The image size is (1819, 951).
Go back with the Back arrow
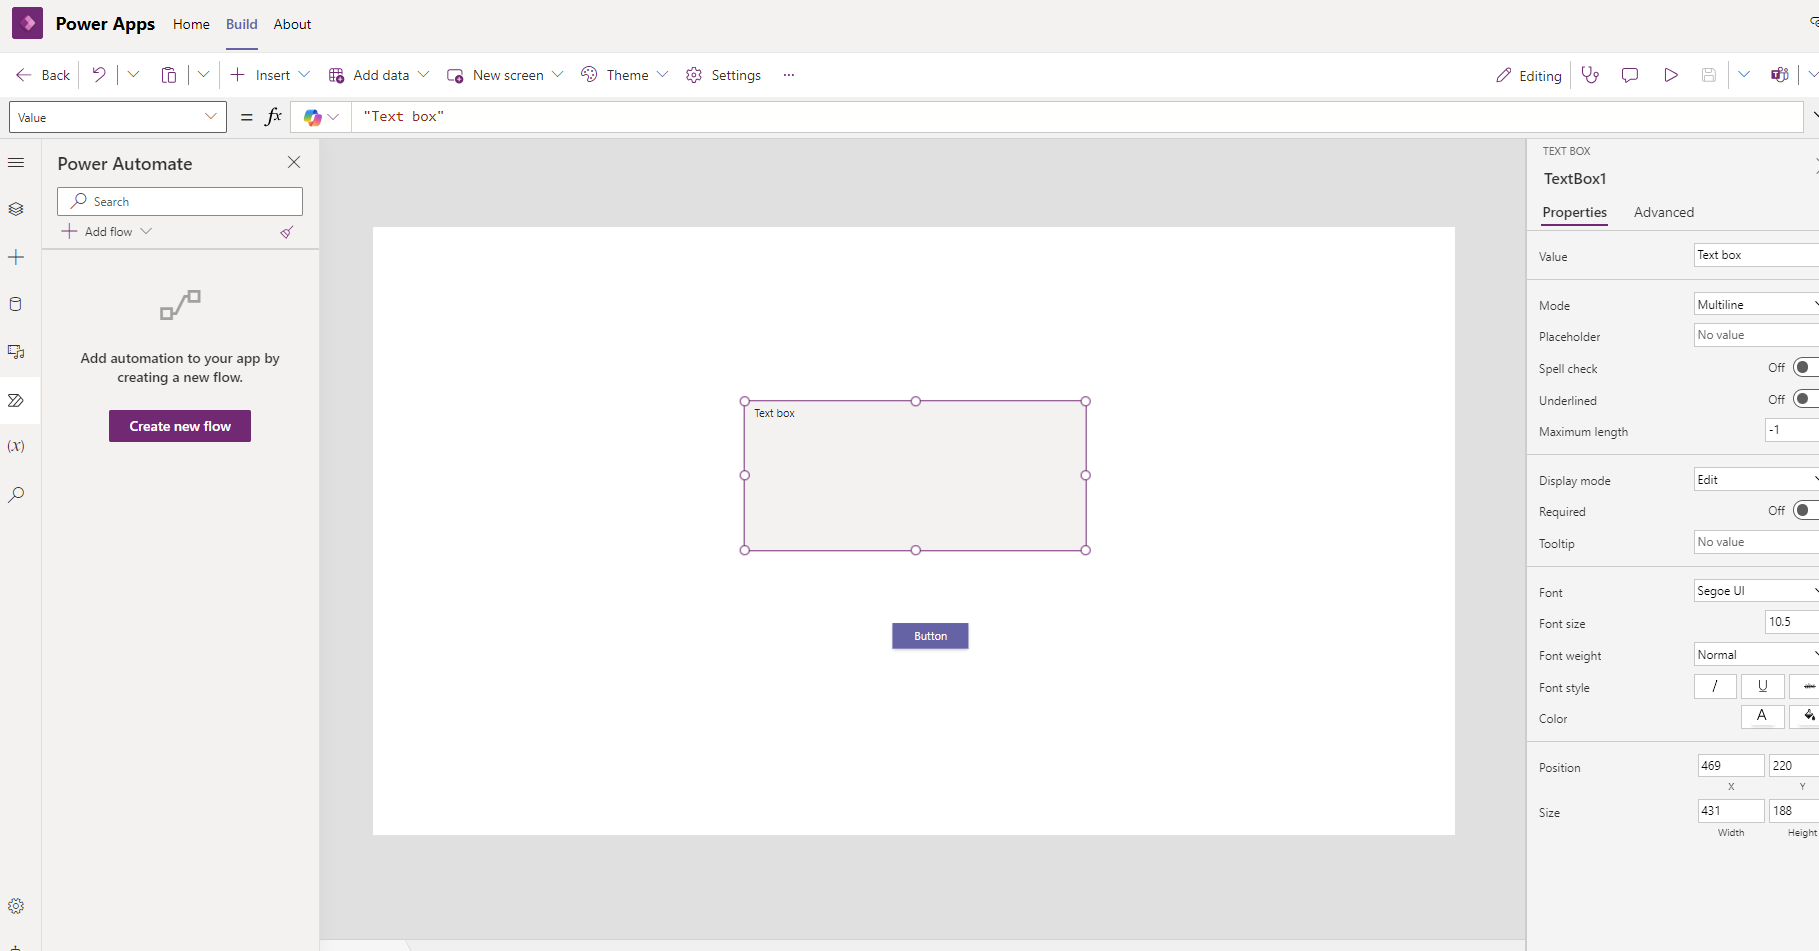pyautogui.click(x=43, y=75)
